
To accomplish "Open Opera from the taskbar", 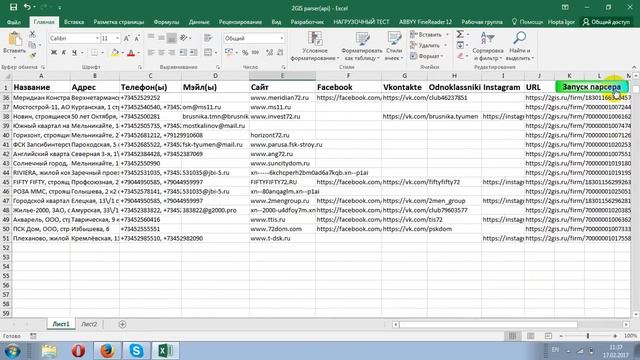I will pos(78,351).
